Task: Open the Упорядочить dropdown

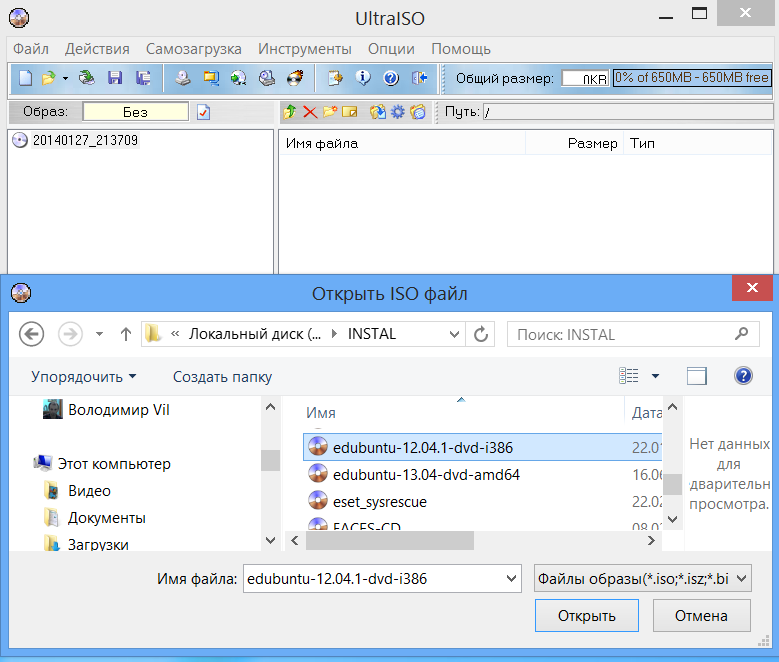Action: coord(83,377)
